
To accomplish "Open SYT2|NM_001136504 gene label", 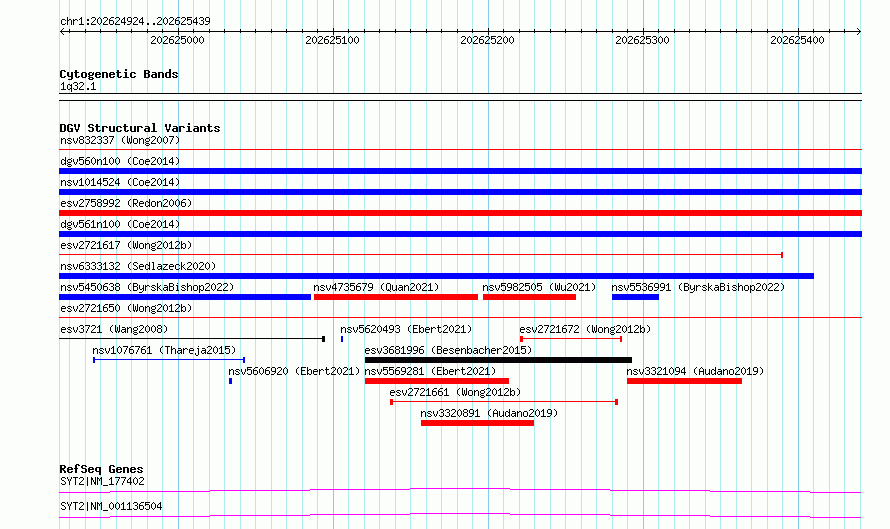I will pos(111,506).
